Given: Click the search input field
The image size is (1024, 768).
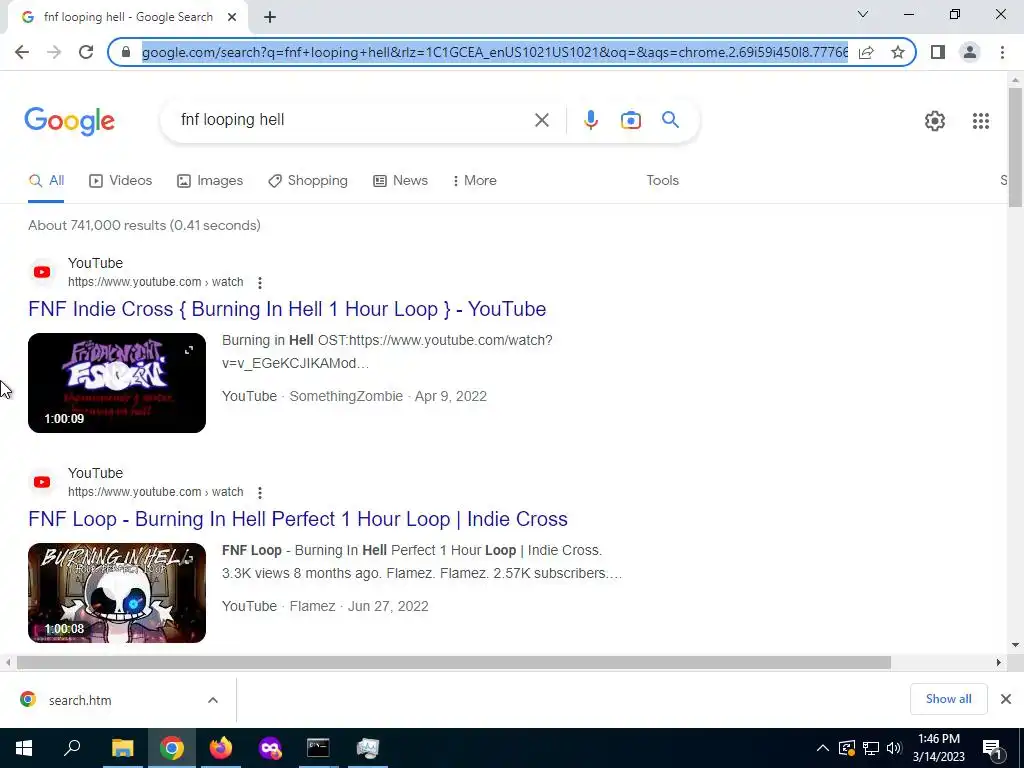Looking at the screenshot, I should click(x=353, y=120).
